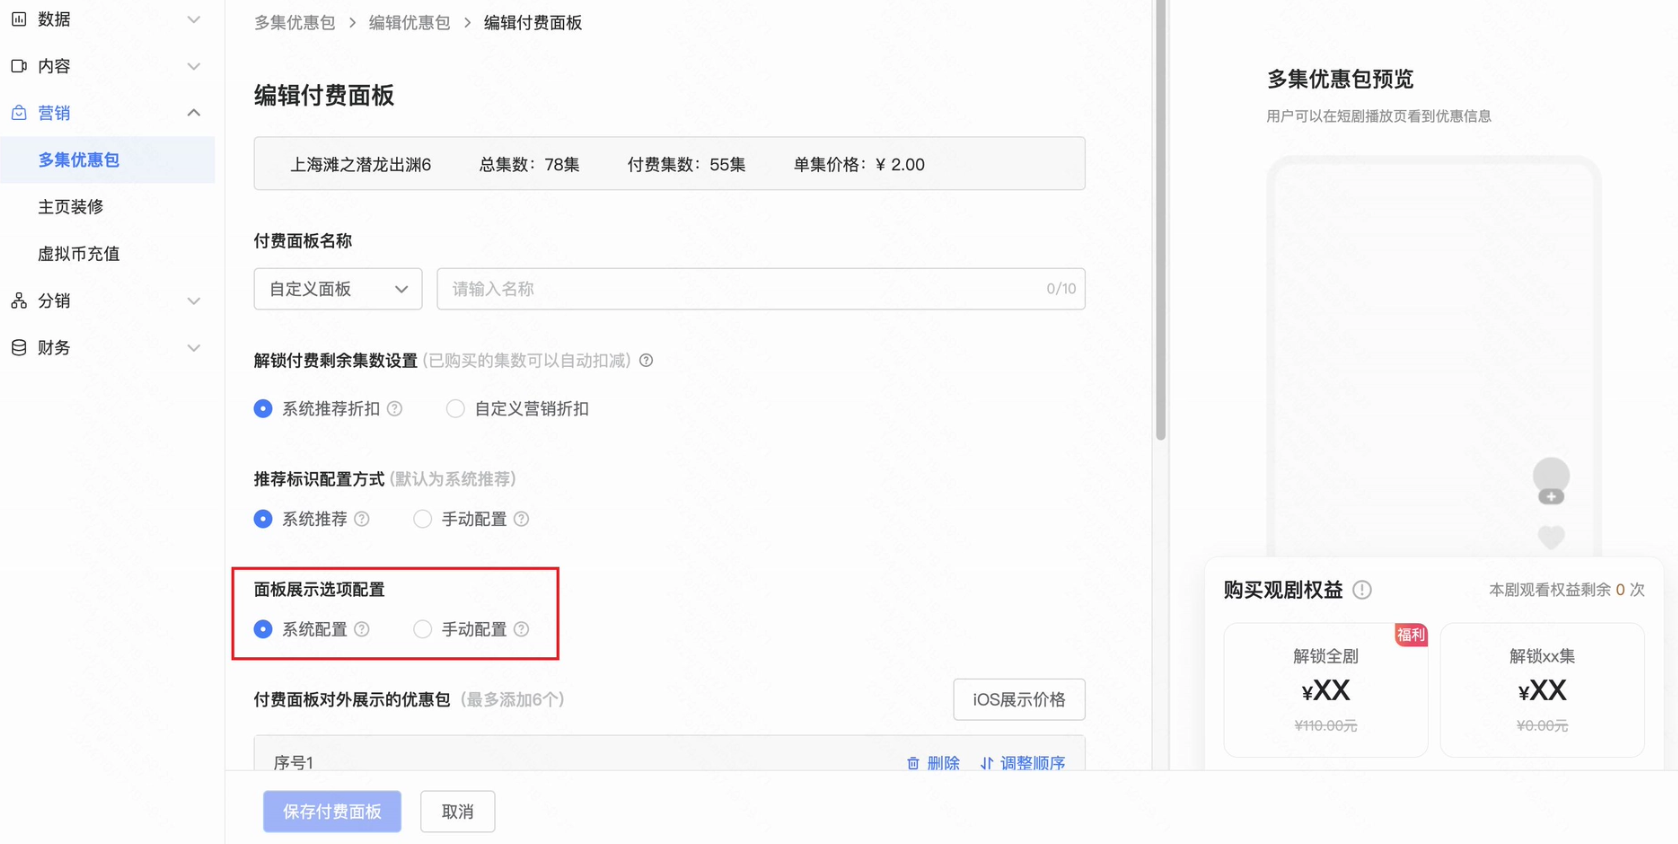The width and height of the screenshot is (1678, 844).
Task: Click the reorder arrows icon for 序号1
Action: pyautogui.click(x=987, y=763)
